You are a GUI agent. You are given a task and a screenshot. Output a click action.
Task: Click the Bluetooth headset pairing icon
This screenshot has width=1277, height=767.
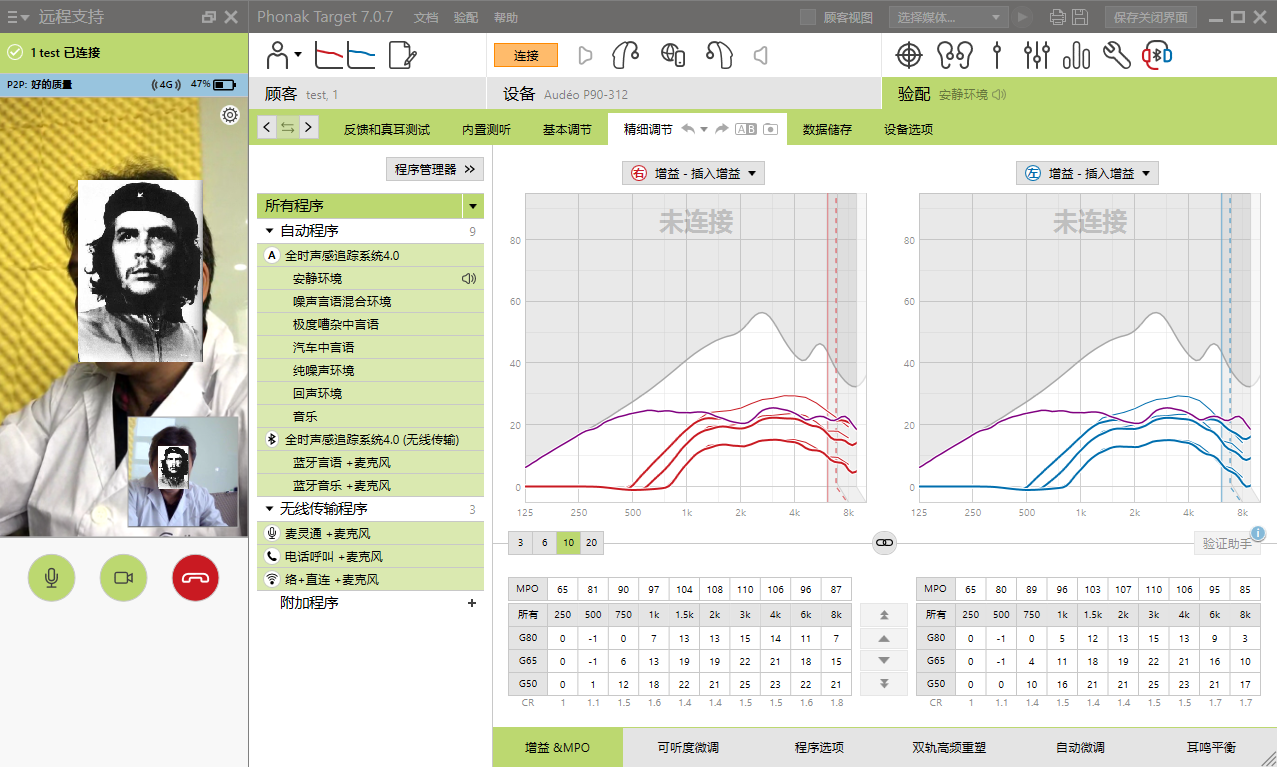tap(1157, 55)
